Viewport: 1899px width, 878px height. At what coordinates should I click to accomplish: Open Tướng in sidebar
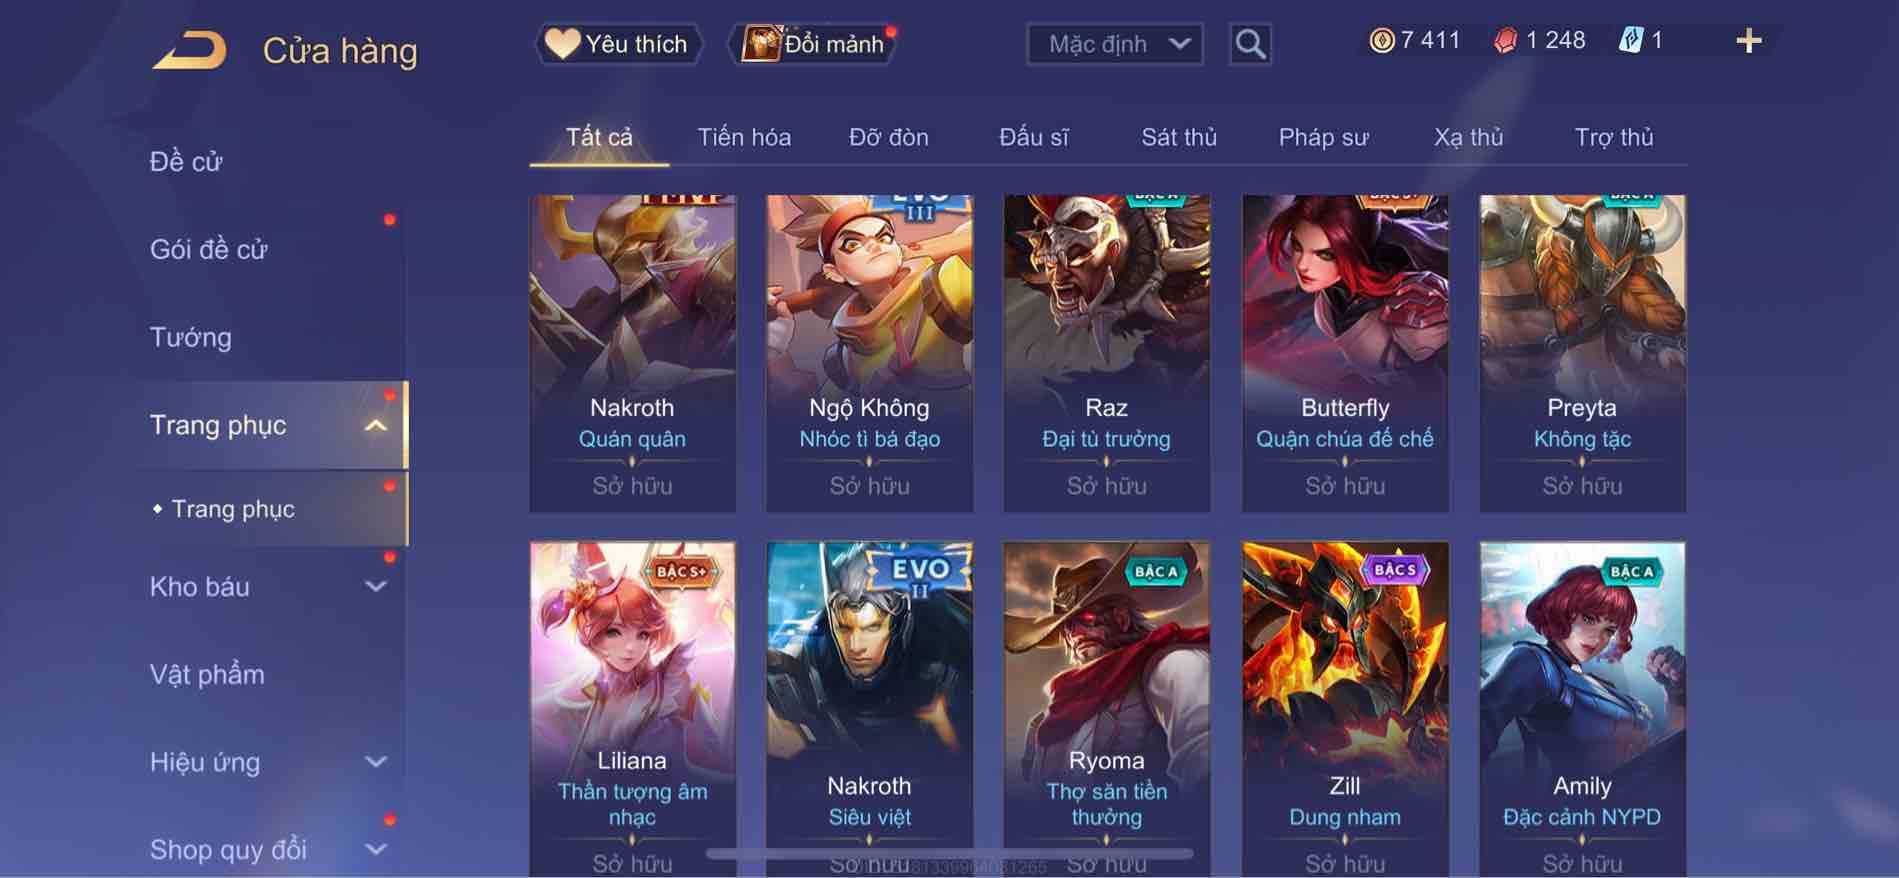click(x=190, y=337)
